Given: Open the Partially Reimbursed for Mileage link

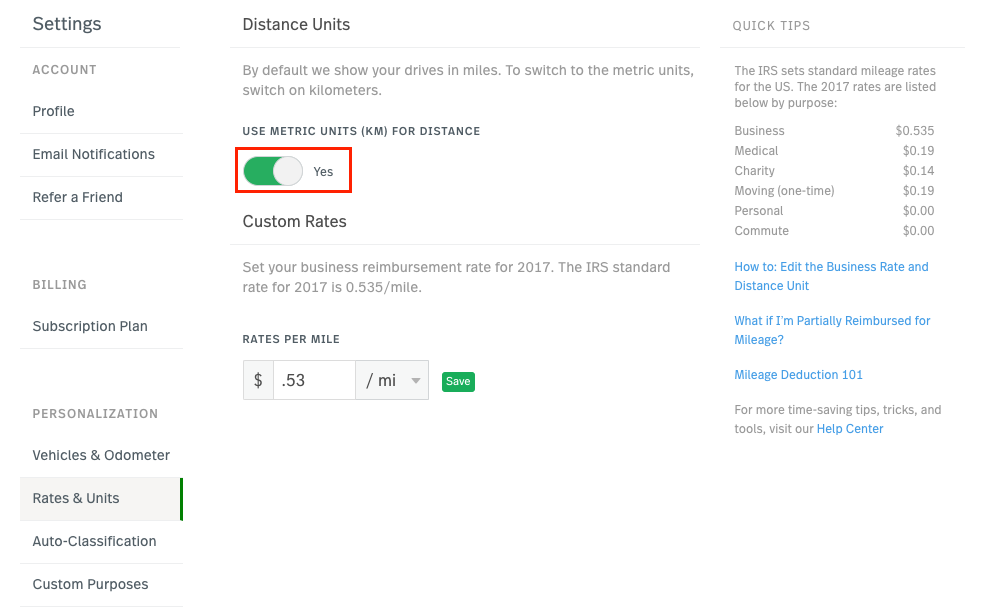Looking at the screenshot, I should coord(832,330).
